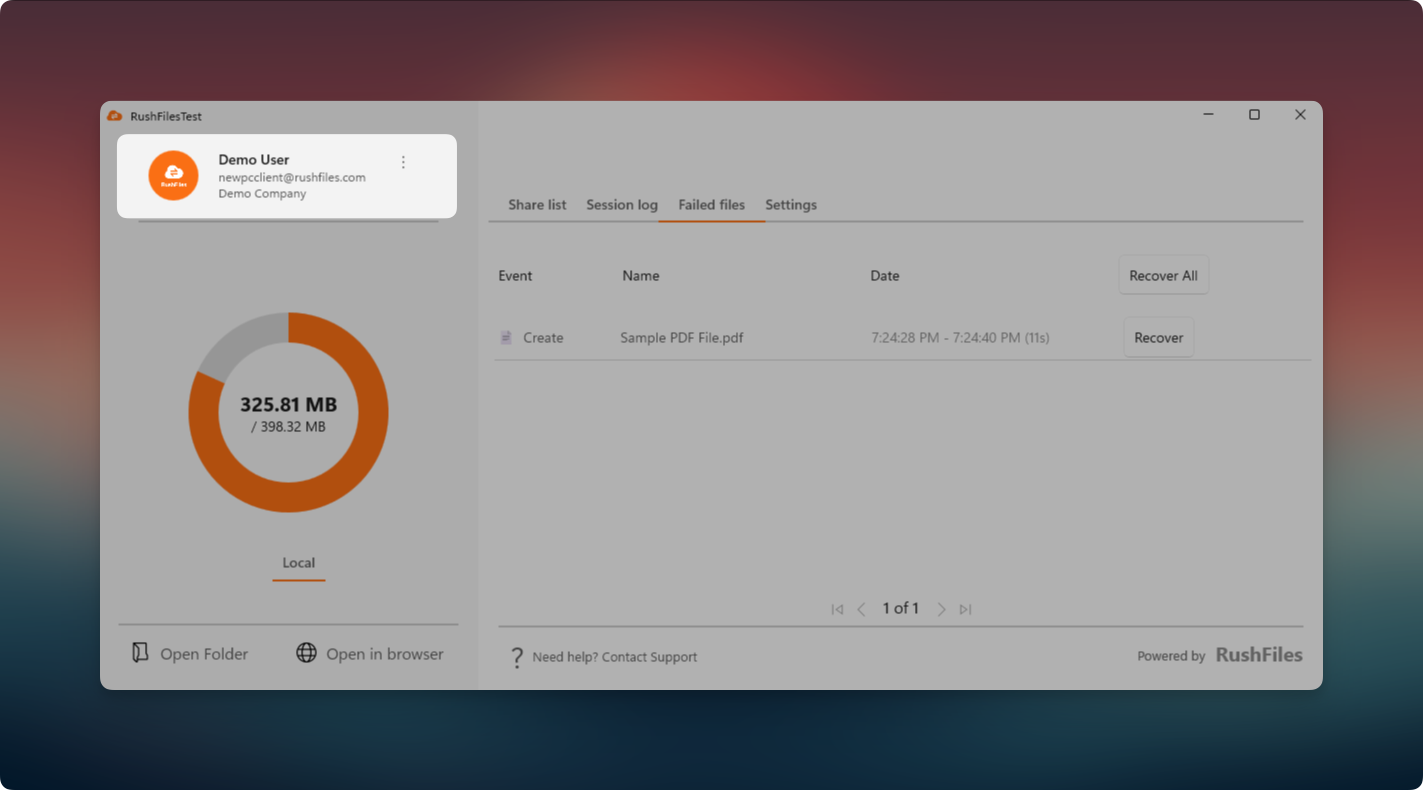Image resolution: width=1423 pixels, height=790 pixels.
Task: Click the Event column header
Action: coord(515,276)
